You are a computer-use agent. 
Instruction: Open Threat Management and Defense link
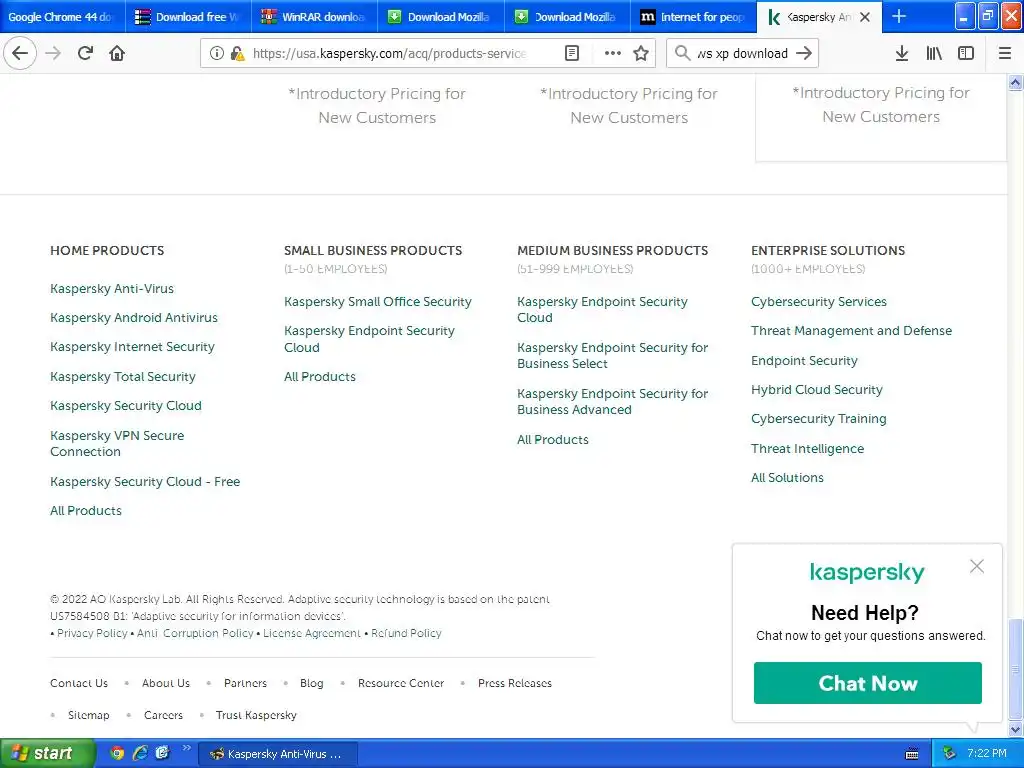click(x=851, y=330)
